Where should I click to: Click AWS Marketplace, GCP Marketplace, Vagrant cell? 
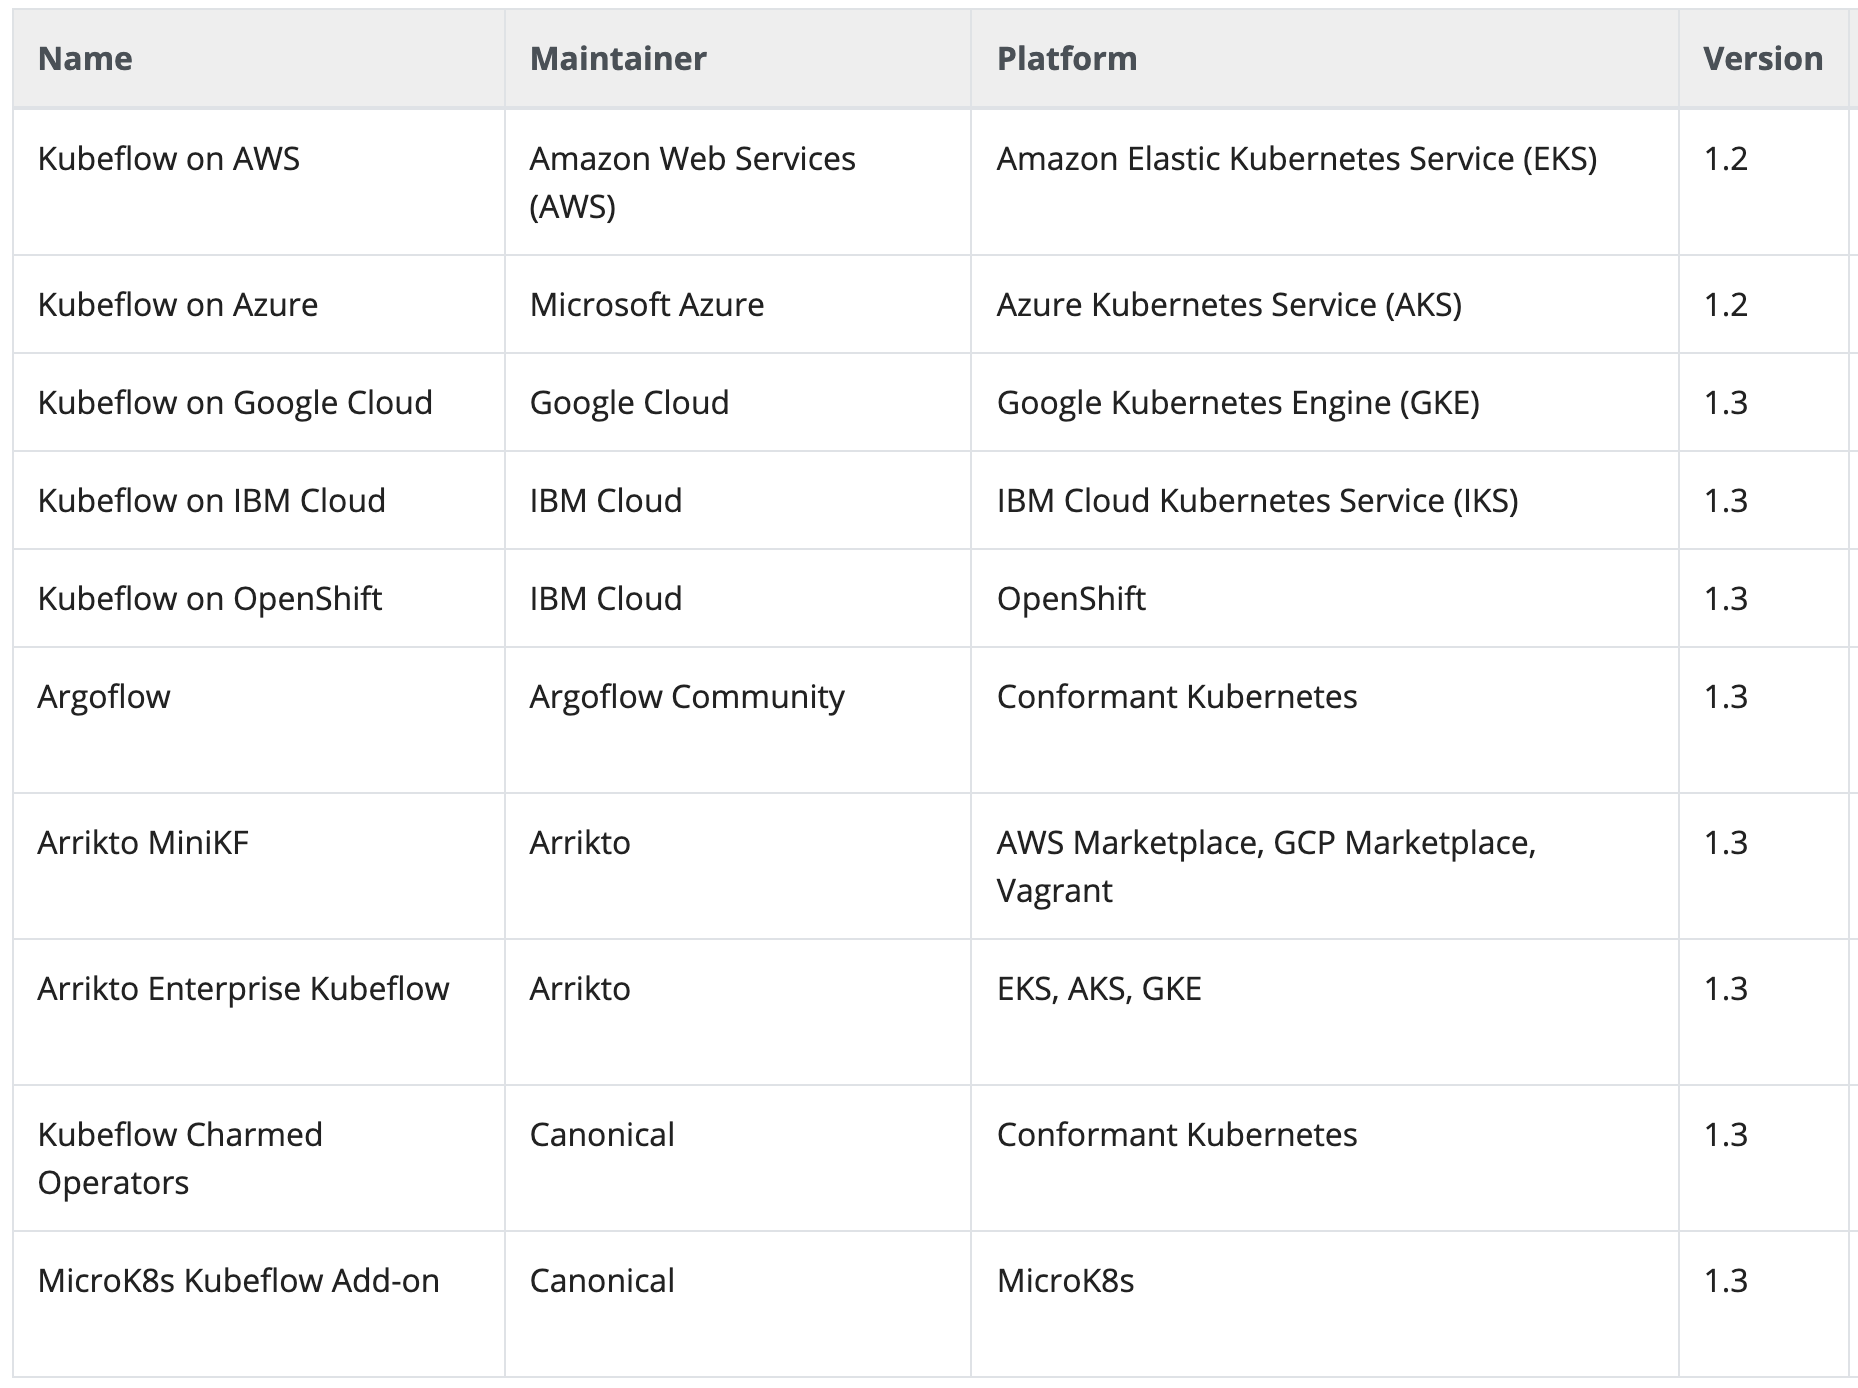pyautogui.click(x=1325, y=866)
